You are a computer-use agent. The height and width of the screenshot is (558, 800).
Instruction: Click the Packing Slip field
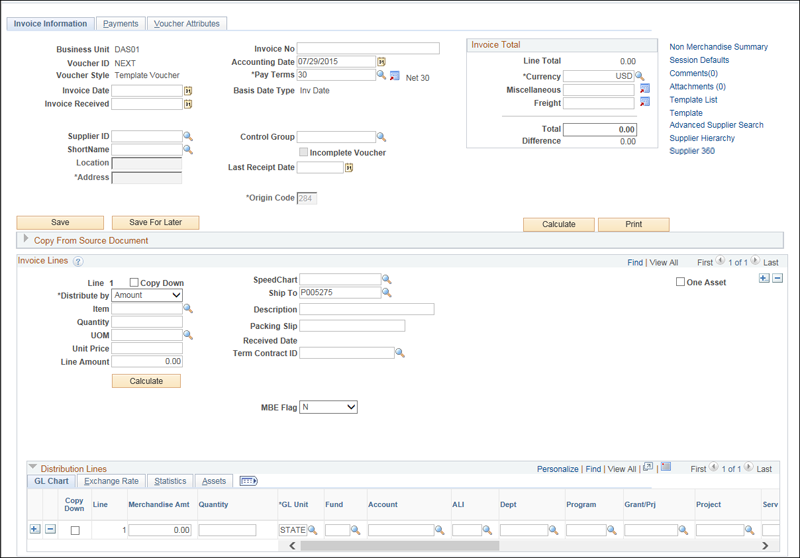[352, 326]
